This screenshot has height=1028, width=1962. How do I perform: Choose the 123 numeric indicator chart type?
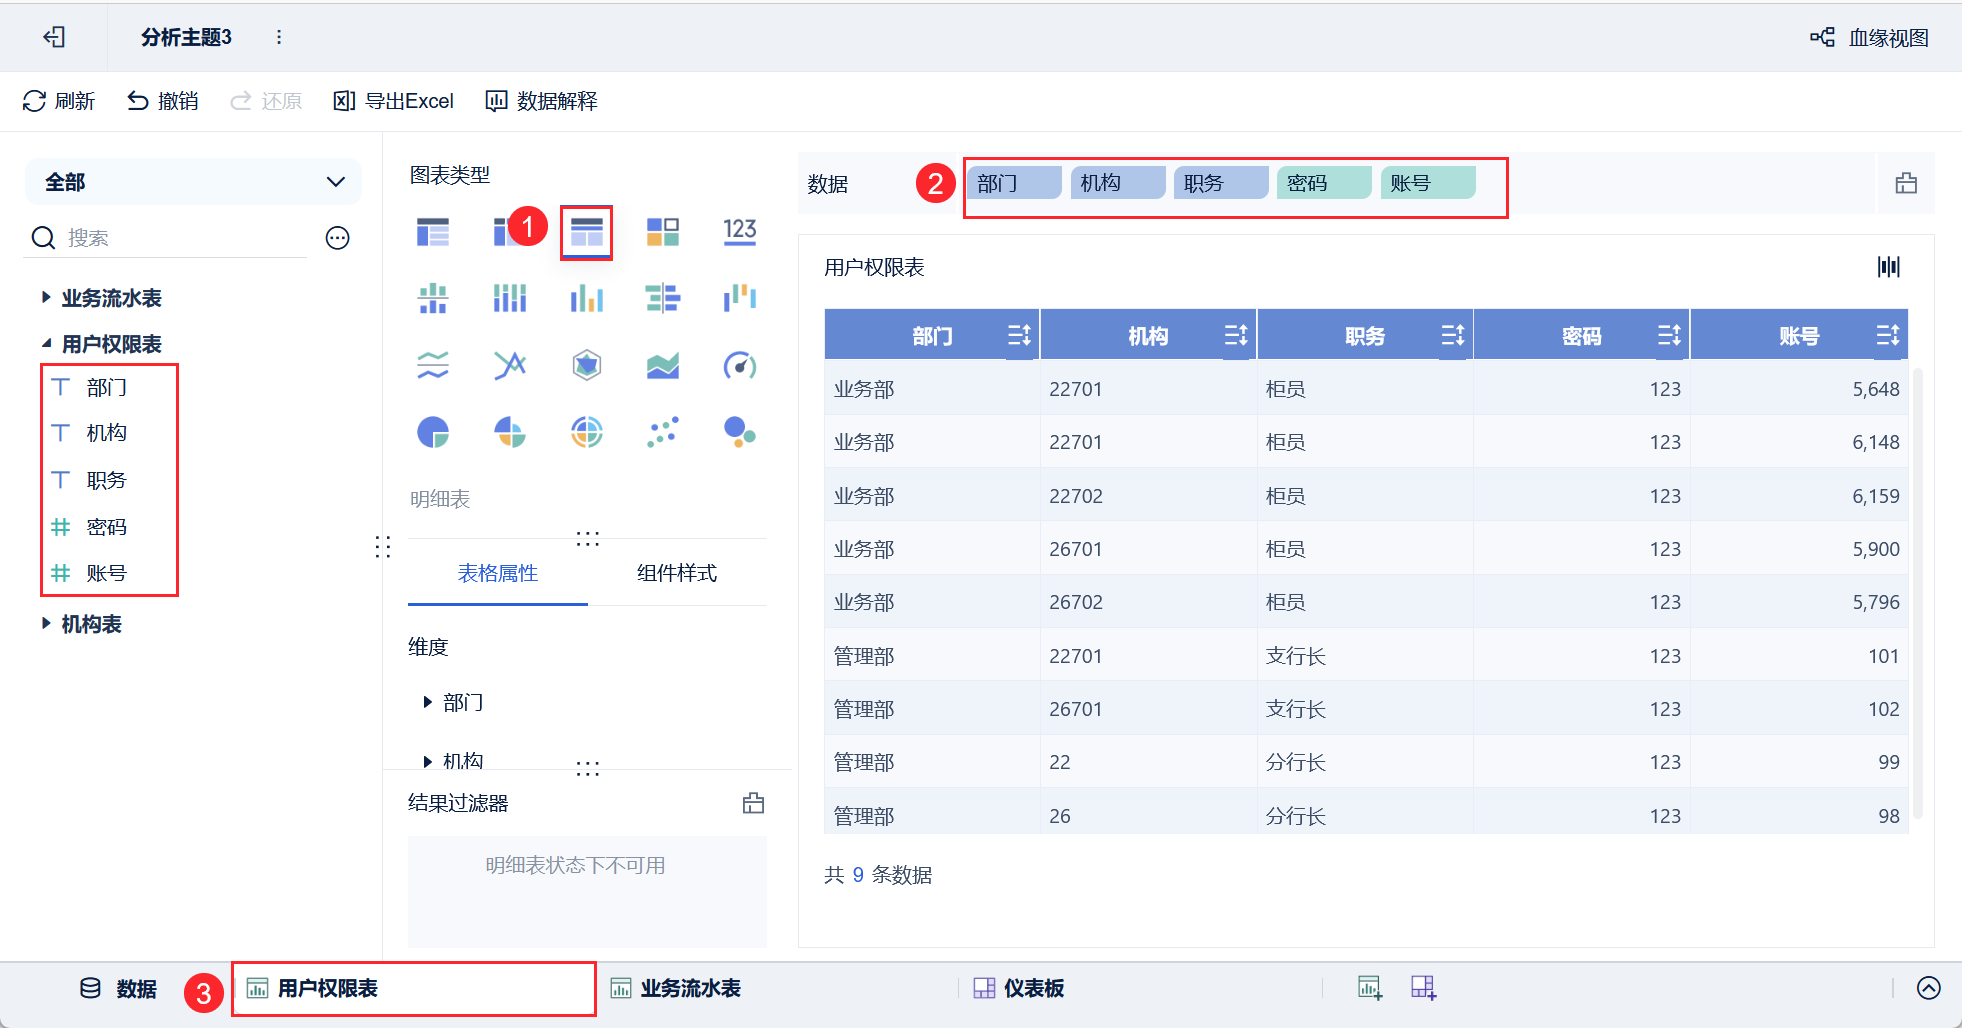click(740, 232)
